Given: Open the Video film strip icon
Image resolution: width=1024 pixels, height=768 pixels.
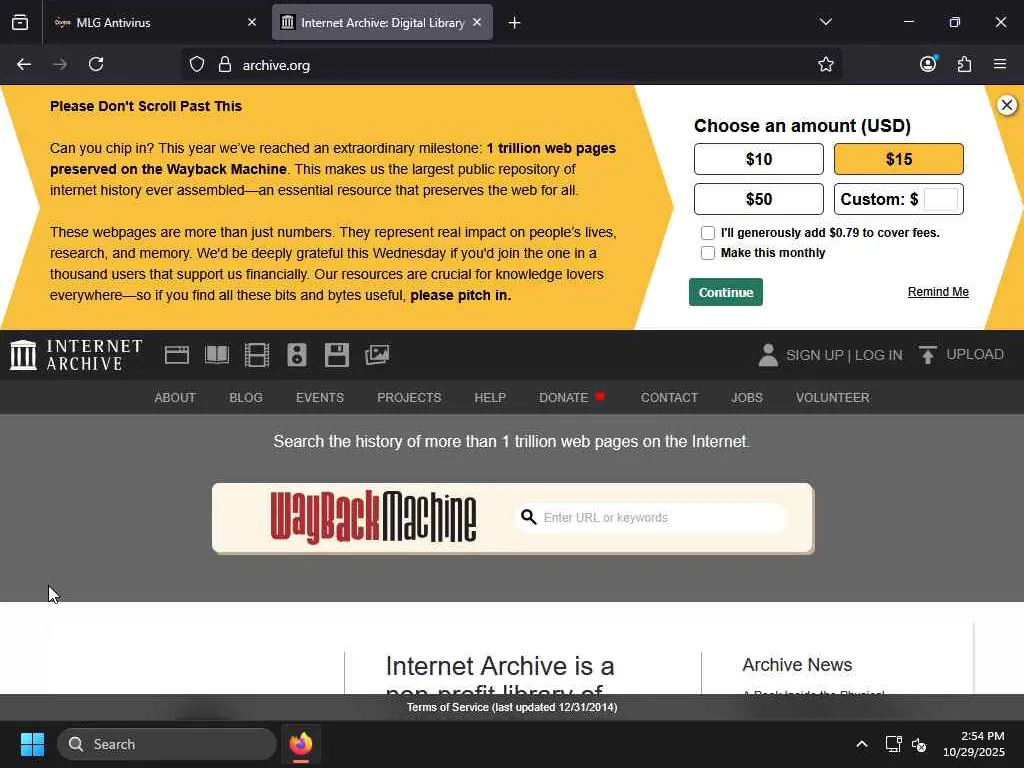Looking at the screenshot, I should [x=257, y=355].
